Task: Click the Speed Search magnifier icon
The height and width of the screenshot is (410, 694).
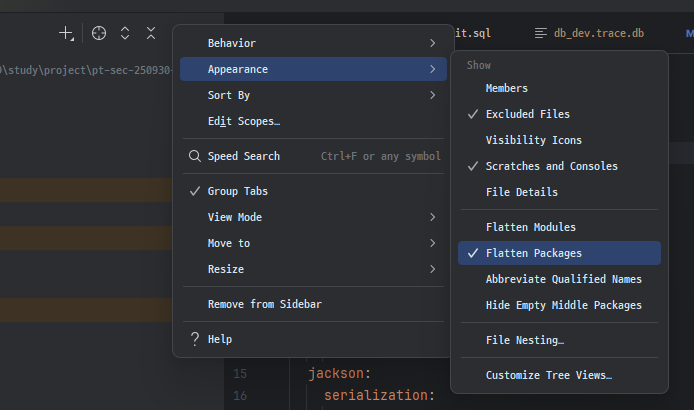Action: pos(195,156)
